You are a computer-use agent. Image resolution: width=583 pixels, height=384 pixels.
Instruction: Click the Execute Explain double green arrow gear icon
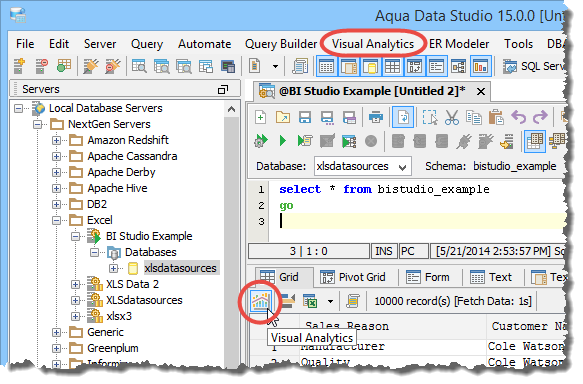coord(261,141)
